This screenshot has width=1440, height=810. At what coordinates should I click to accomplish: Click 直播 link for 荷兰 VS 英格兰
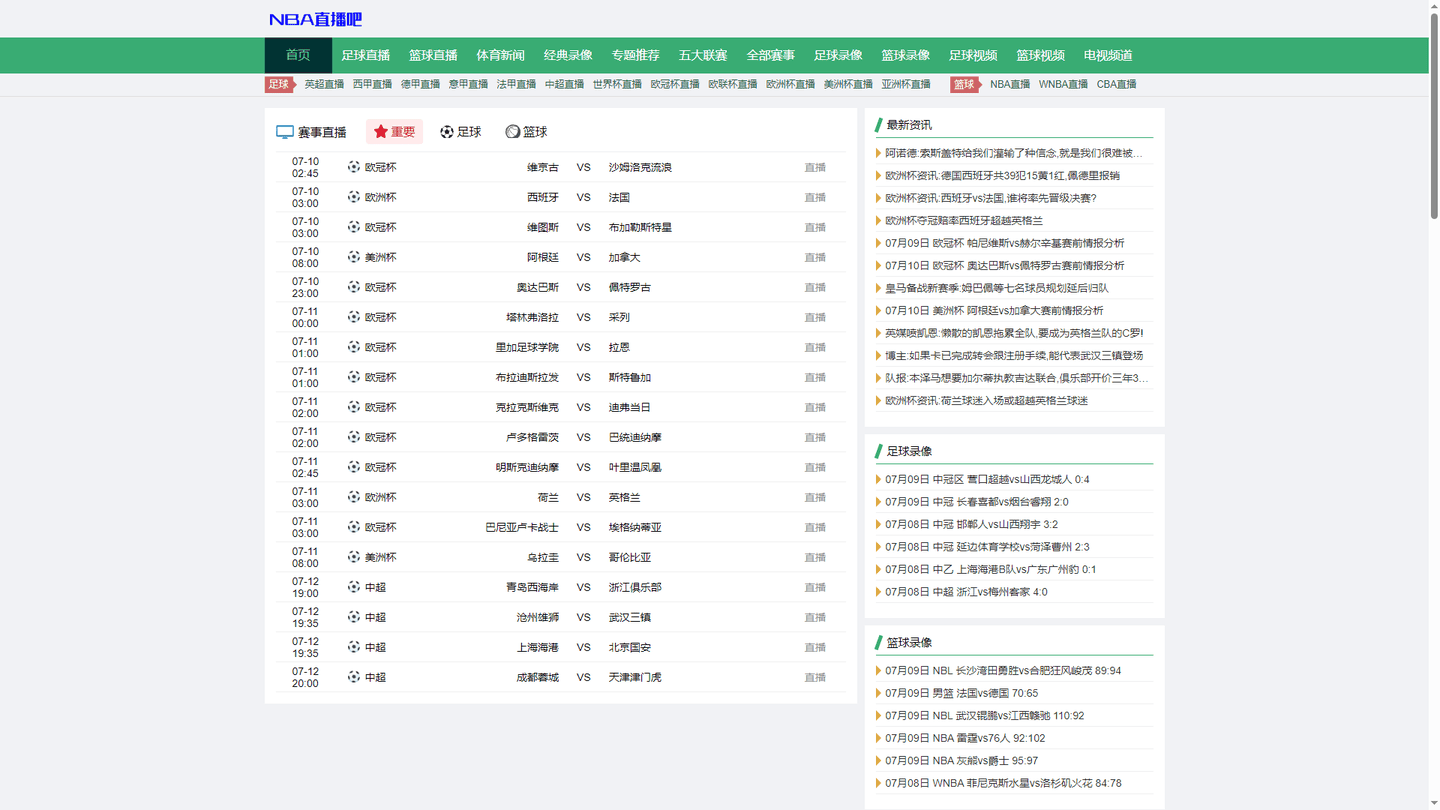click(x=815, y=497)
